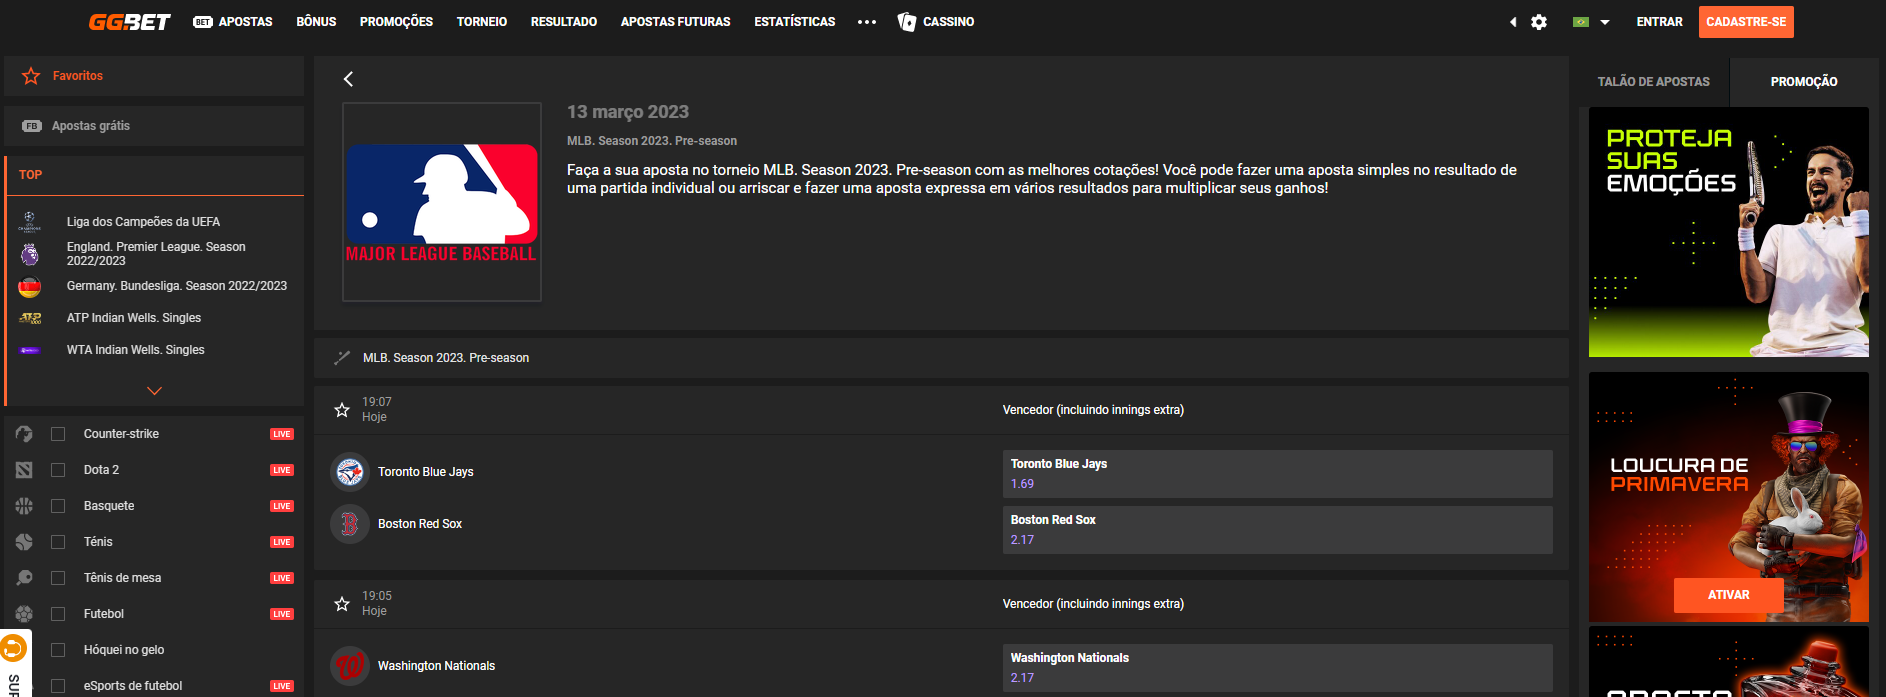
Task: Check the eSports de futebol checkbox
Action: pos(58,686)
